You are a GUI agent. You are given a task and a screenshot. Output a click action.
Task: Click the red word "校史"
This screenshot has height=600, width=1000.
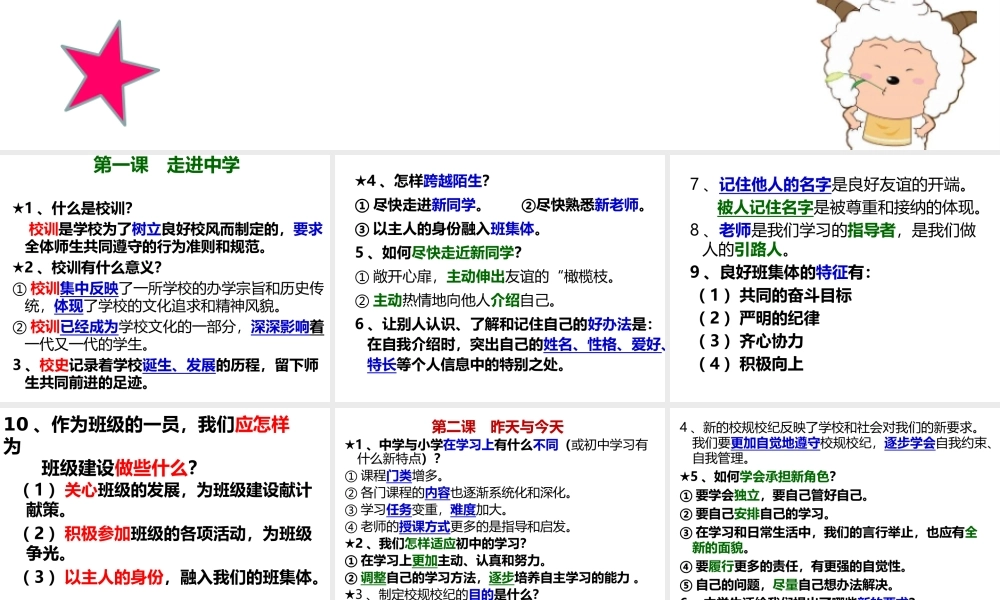click(x=54, y=365)
